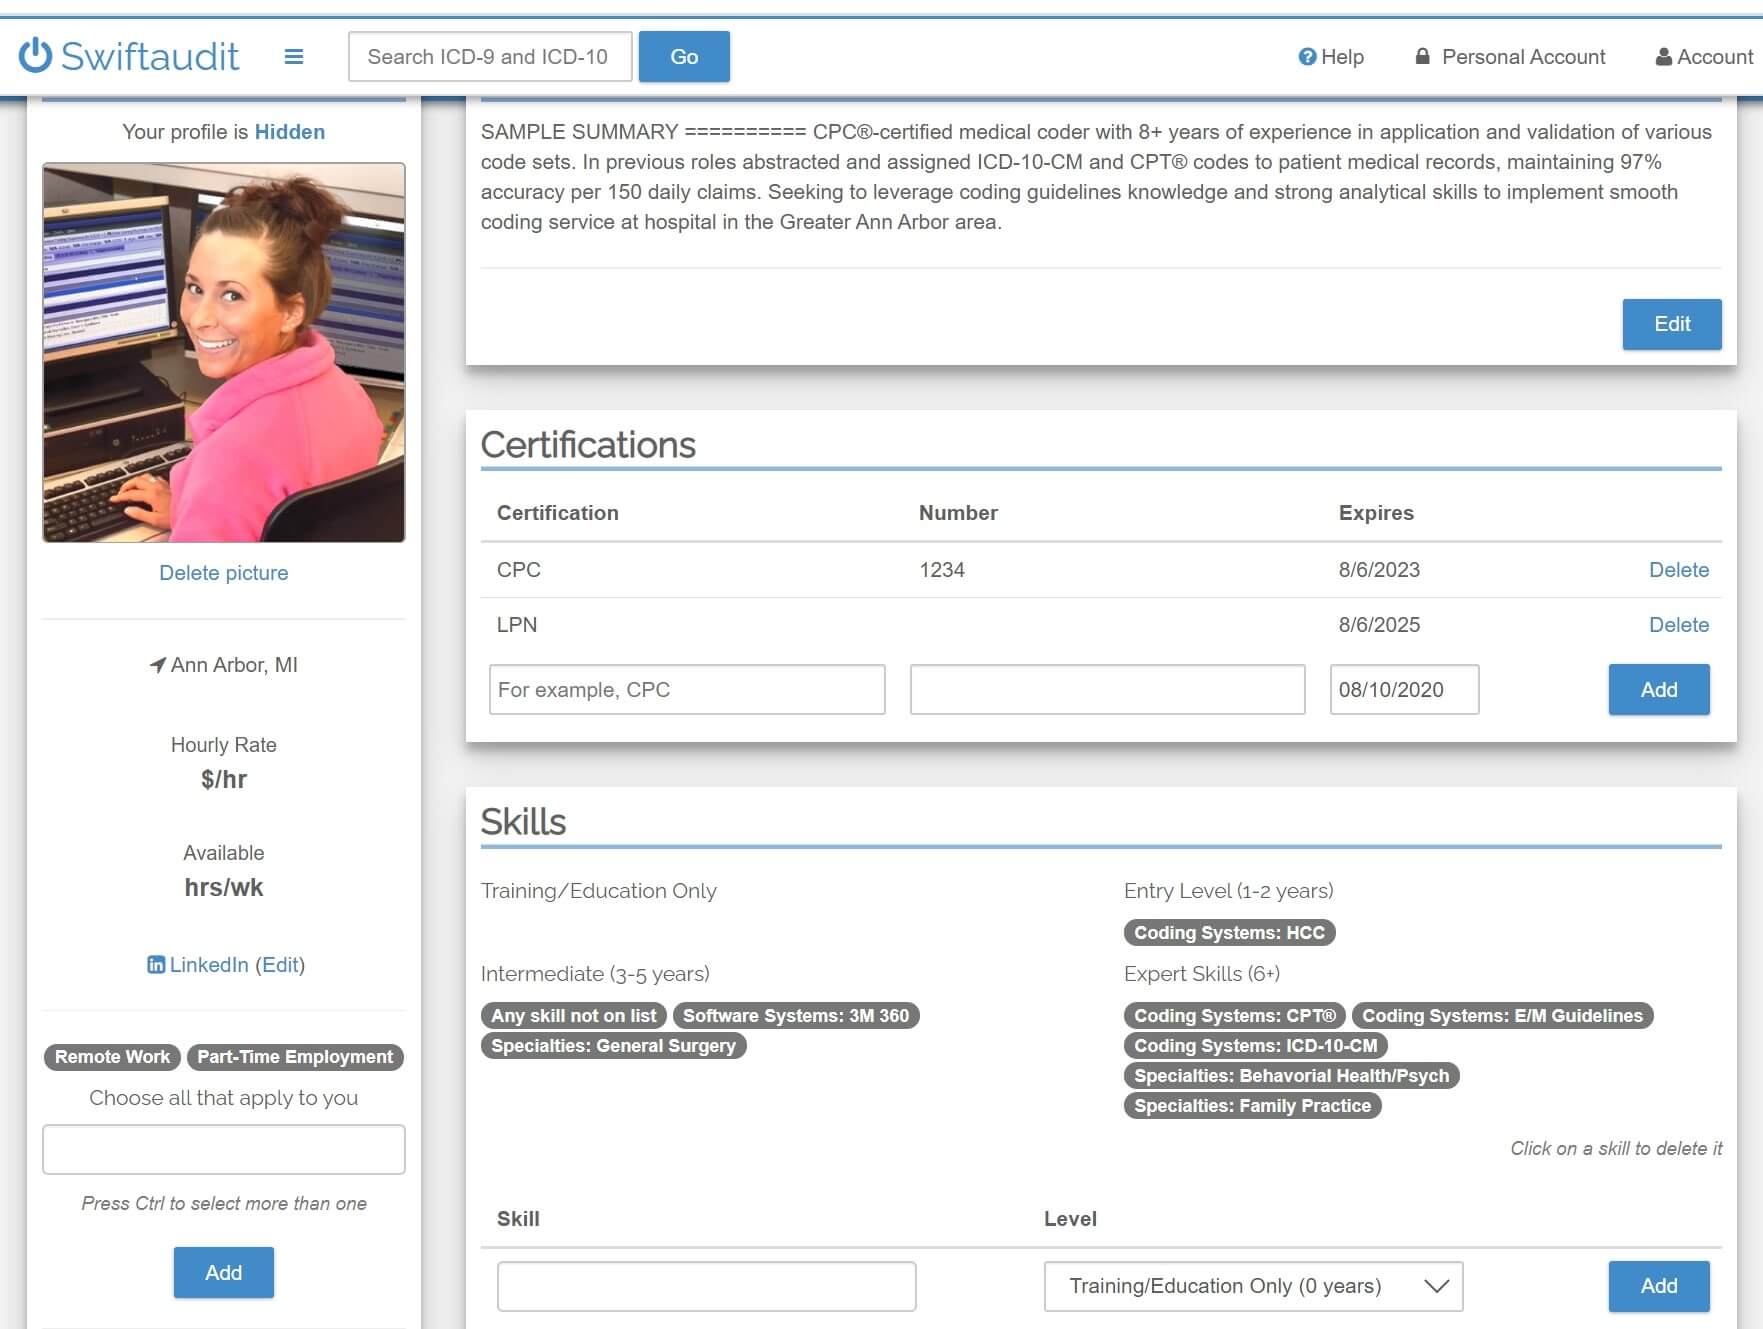Remove skill Specialties: Family Practice

pos(1252,1106)
